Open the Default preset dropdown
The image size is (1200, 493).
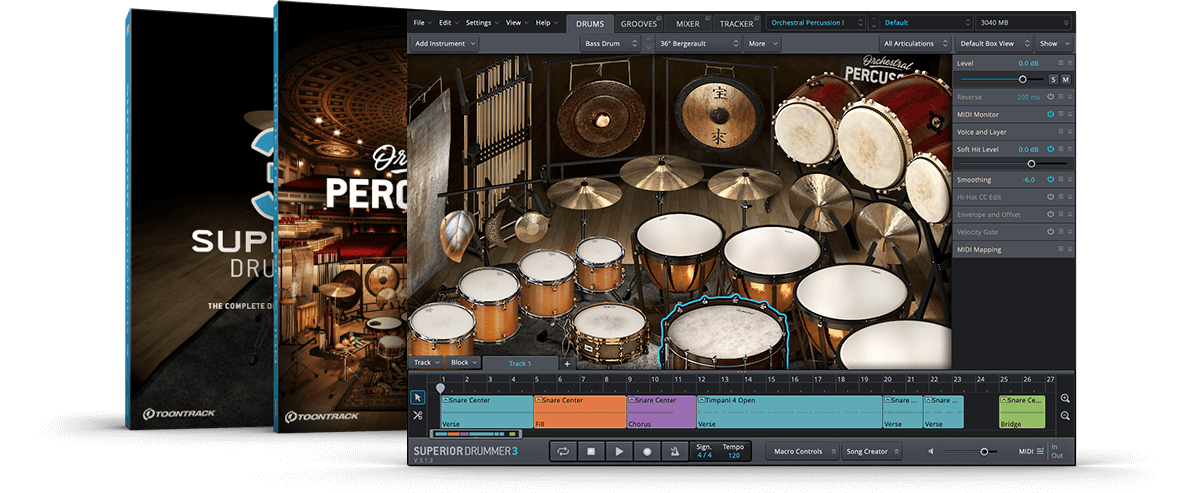point(925,22)
